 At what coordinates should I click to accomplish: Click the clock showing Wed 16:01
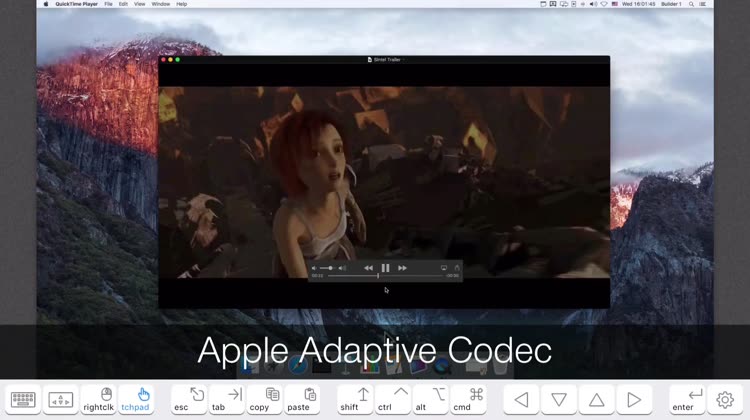(639, 4)
